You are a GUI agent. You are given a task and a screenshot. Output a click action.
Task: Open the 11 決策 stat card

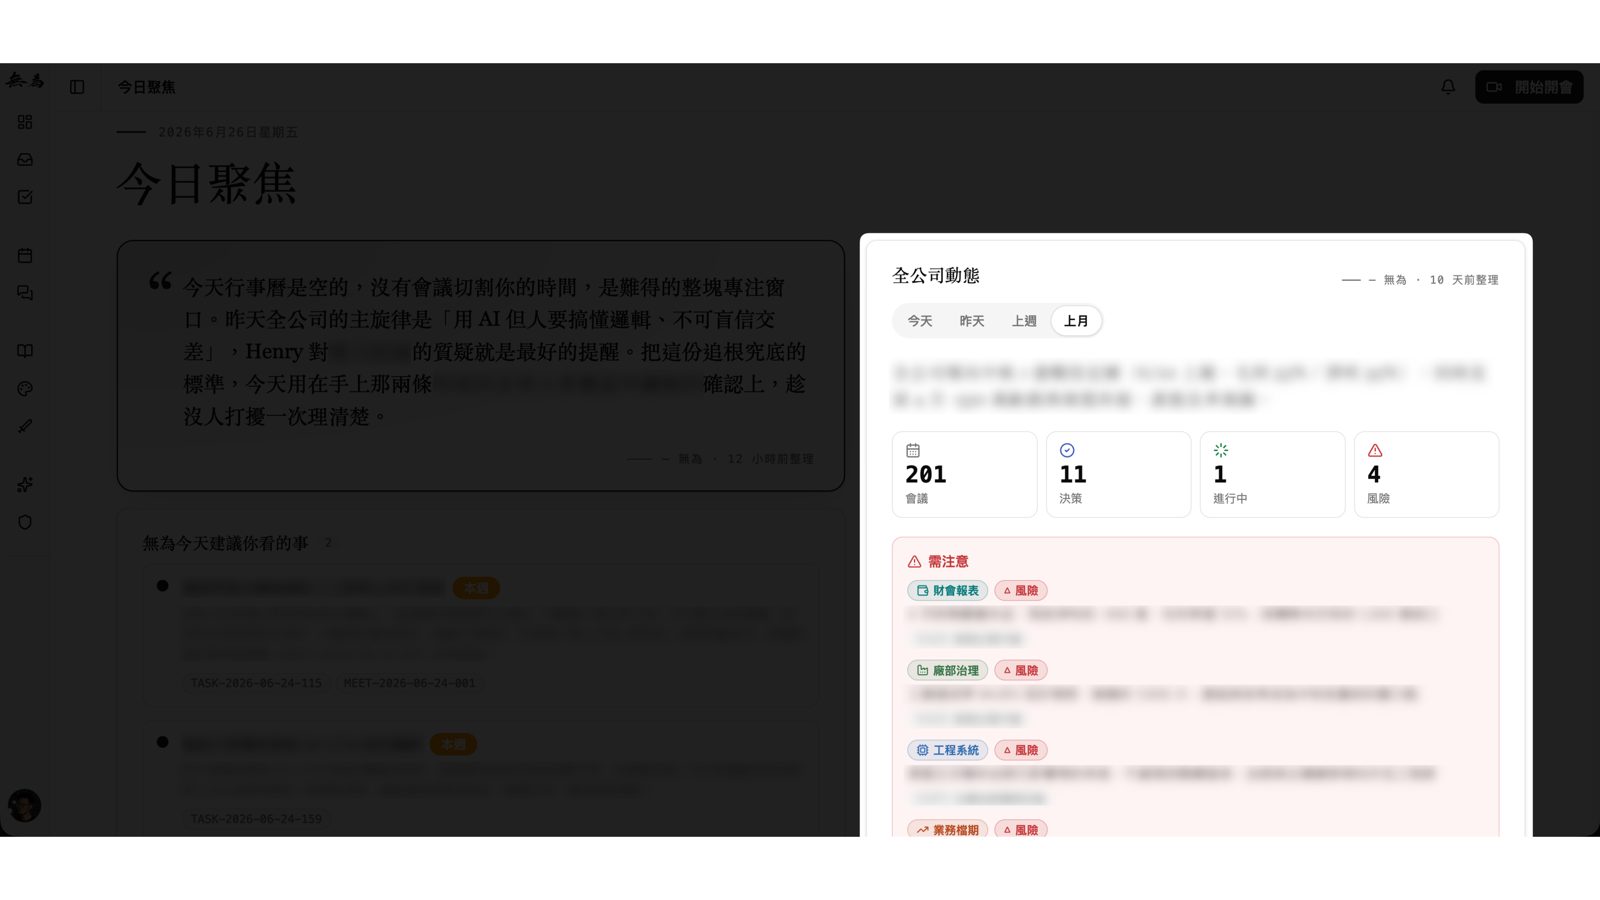tap(1118, 475)
